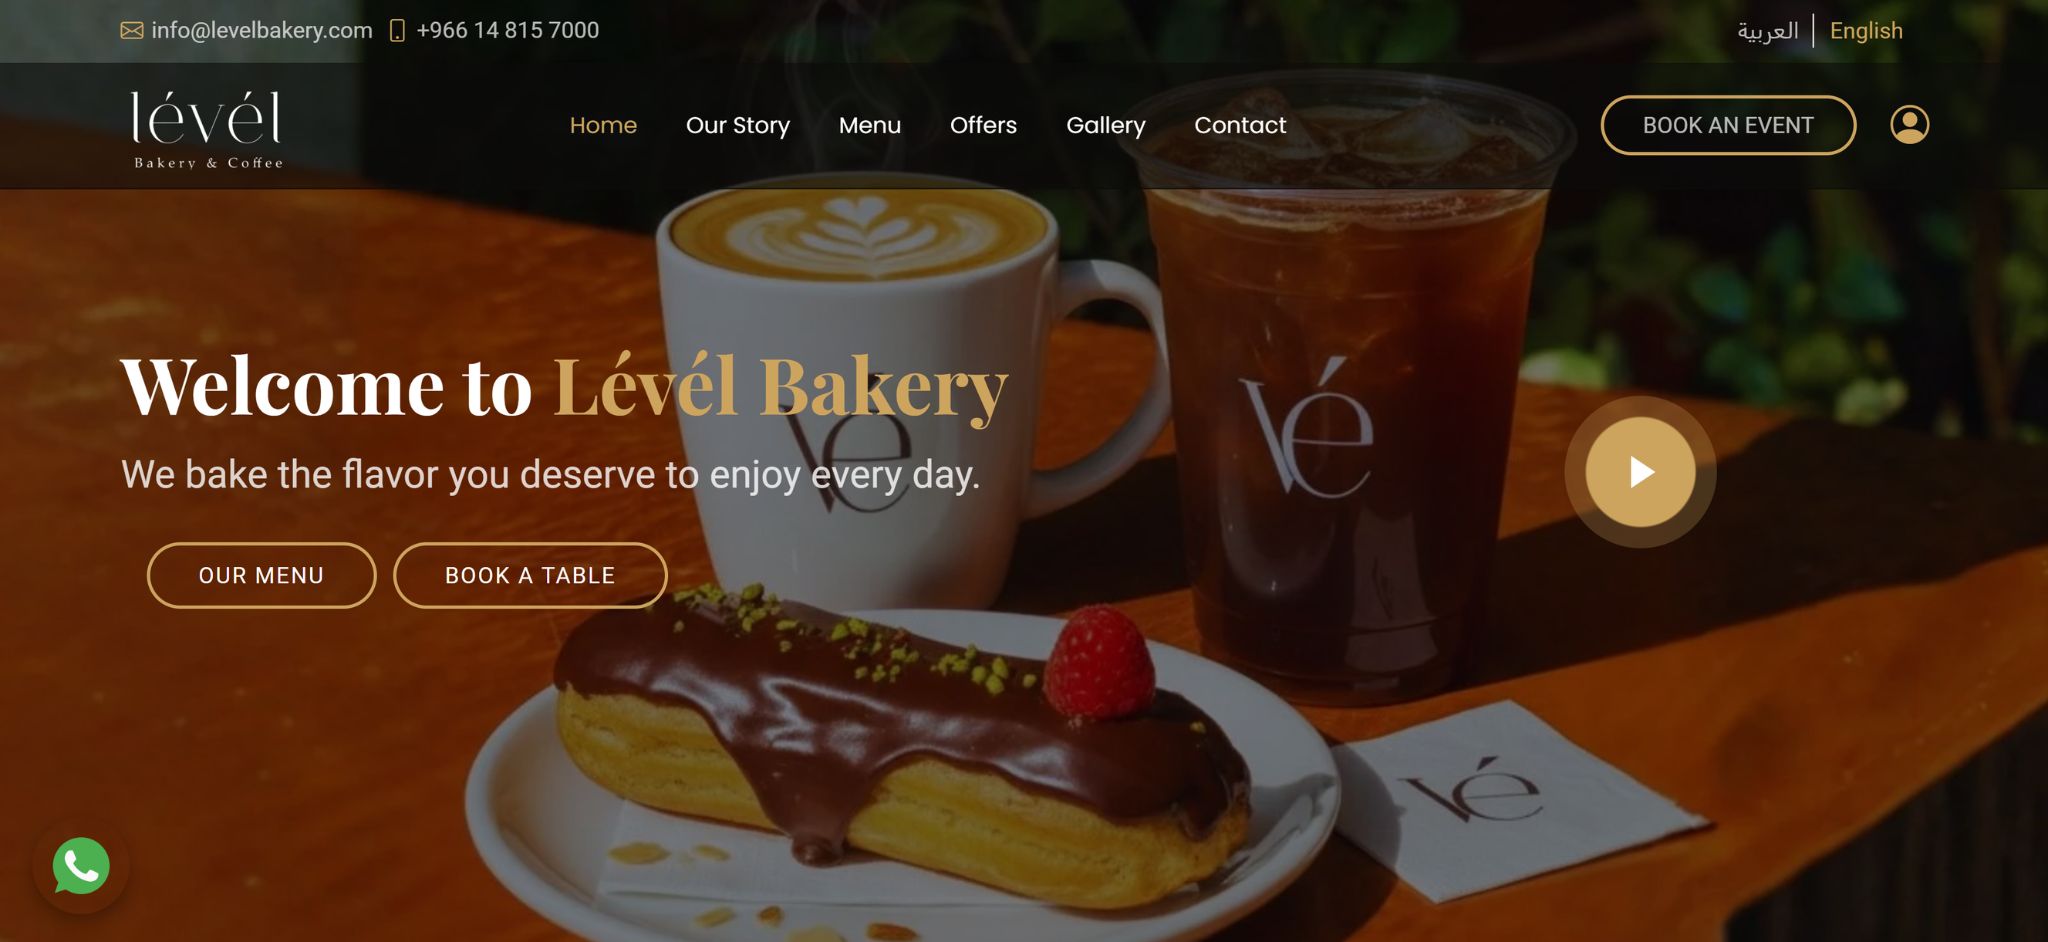Open the Gallery nav link
Image resolution: width=2048 pixels, height=942 pixels.
[1106, 125]
